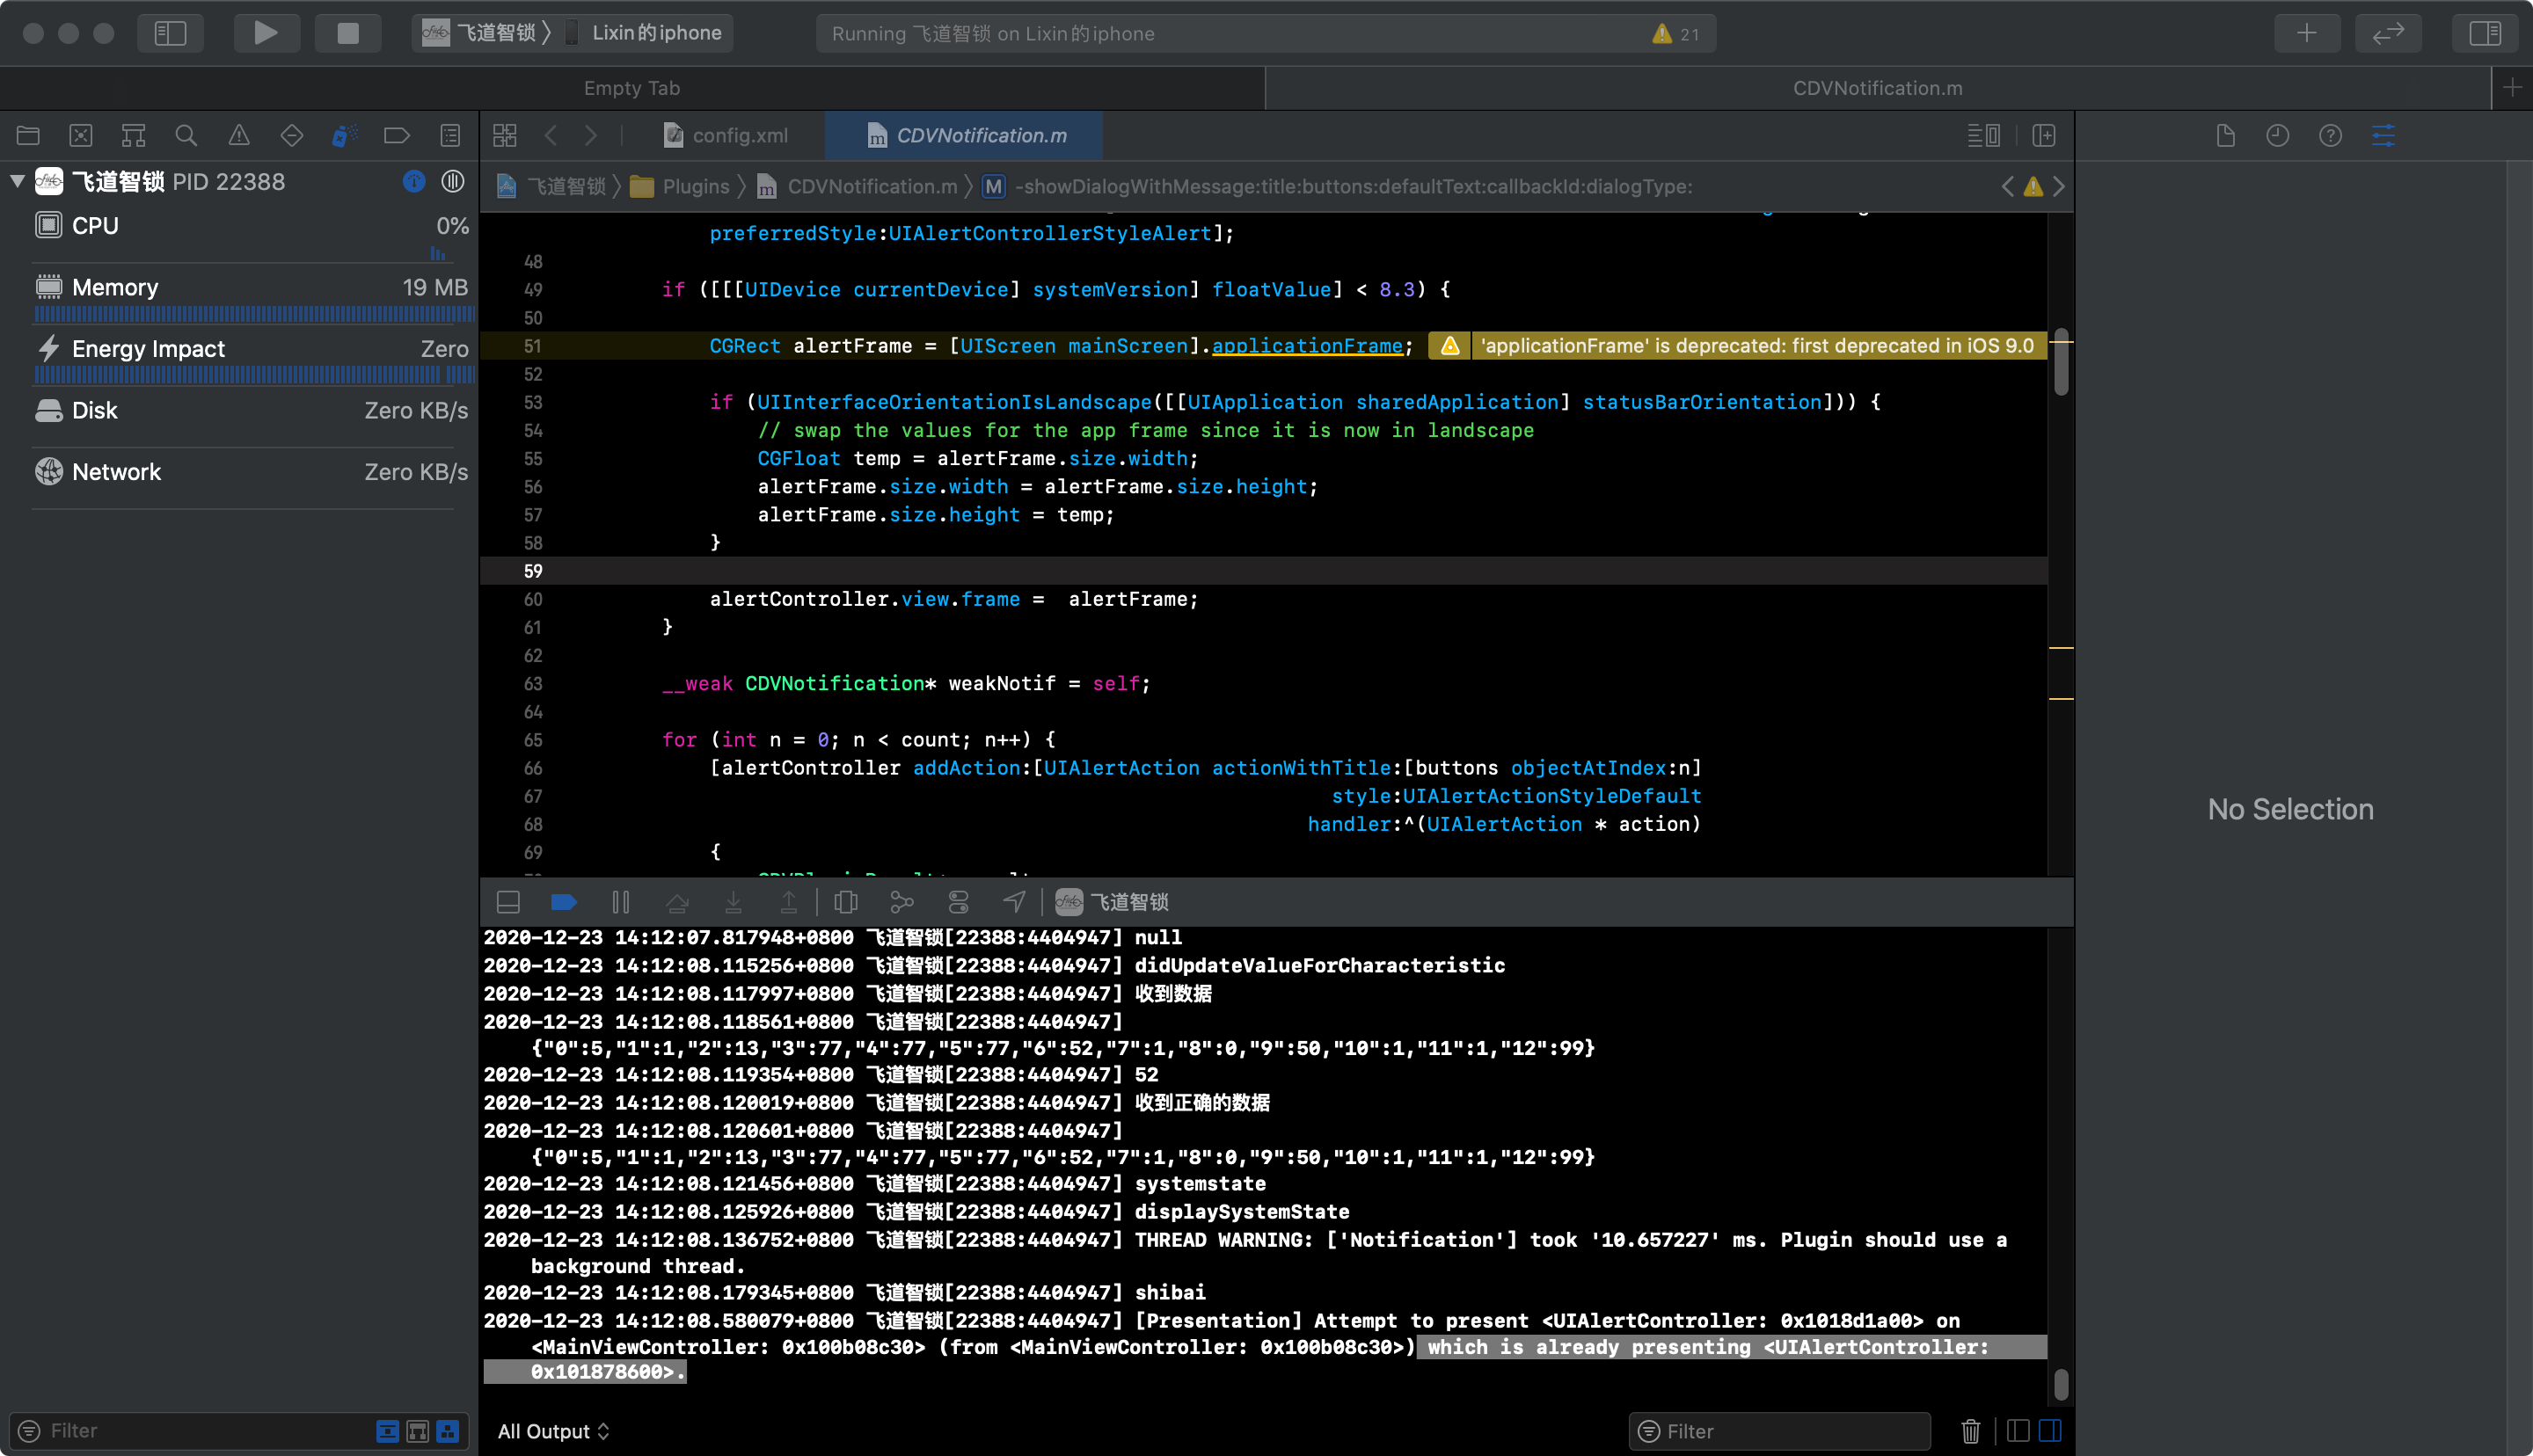This screenshot has height=1456, width=2533.
Task: Click the Simulate Location arrow icon
Action: point(1014,902)
